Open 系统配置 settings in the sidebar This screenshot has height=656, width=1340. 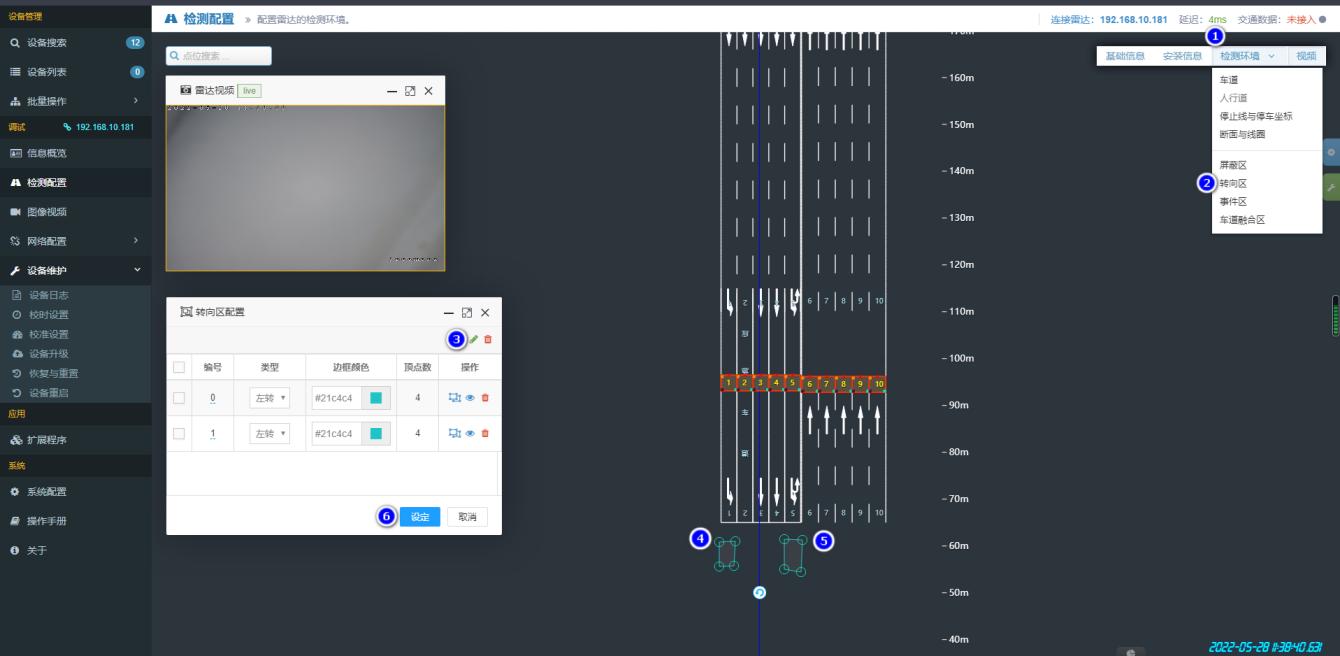pyautogui.click(x=46, y=492)
